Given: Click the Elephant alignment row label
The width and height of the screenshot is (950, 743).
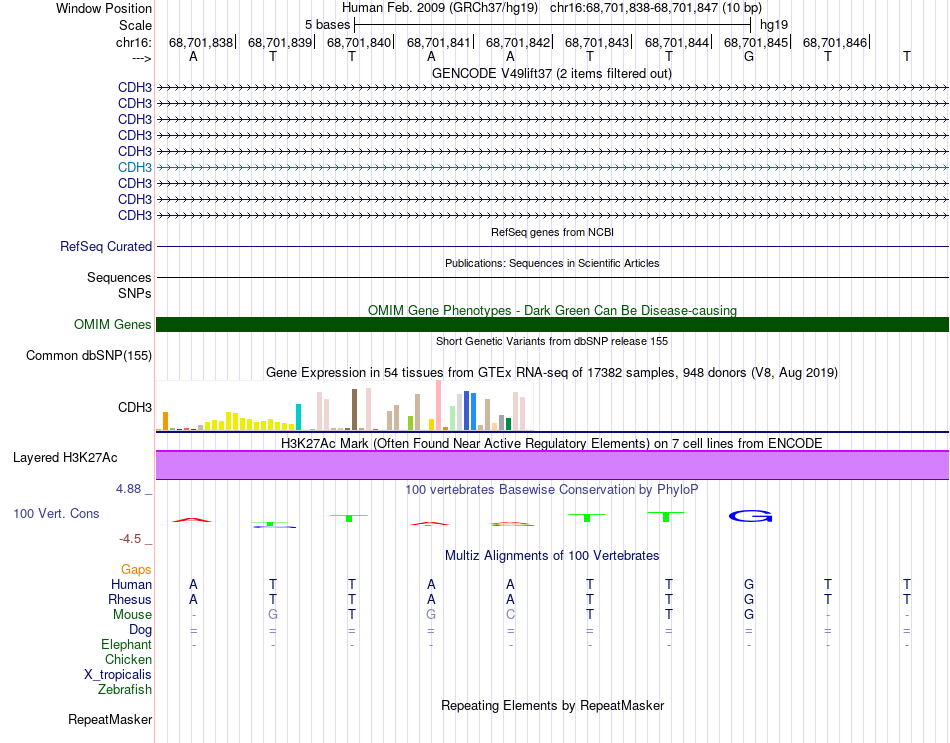Looking at the screenshot, I should (126, 645).
